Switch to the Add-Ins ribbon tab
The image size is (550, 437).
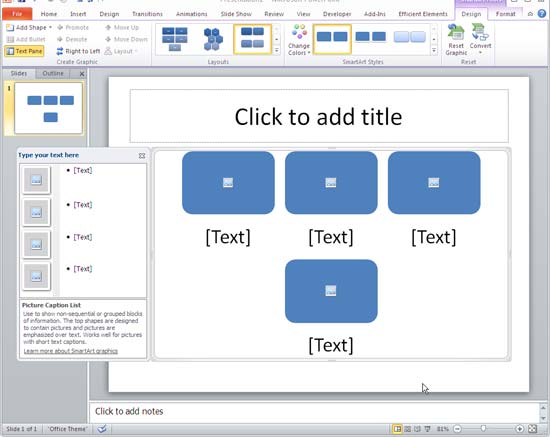tap(375, 14)
